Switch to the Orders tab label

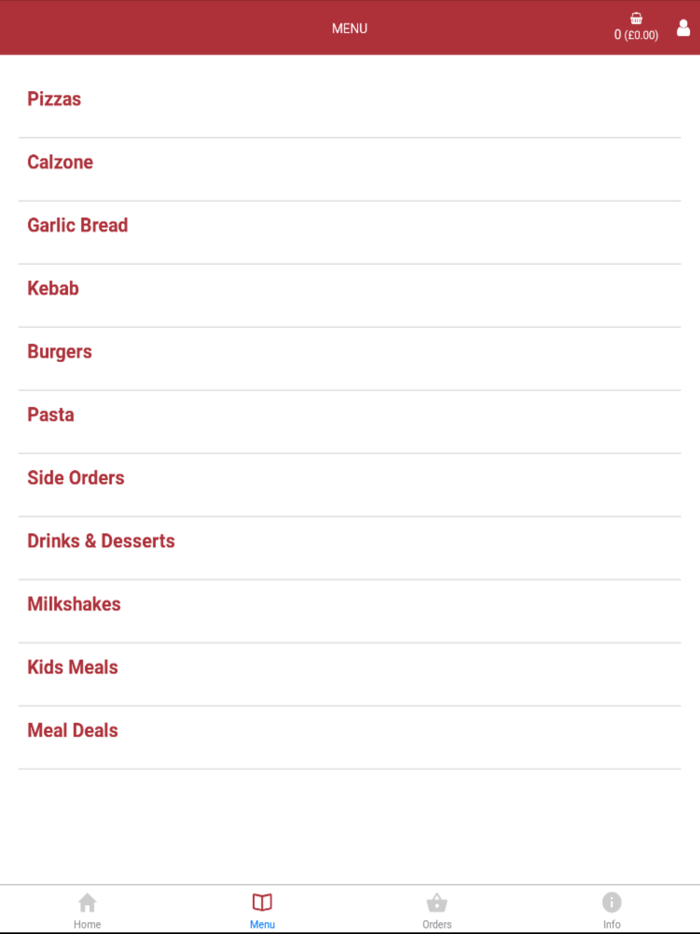(437, 924)
